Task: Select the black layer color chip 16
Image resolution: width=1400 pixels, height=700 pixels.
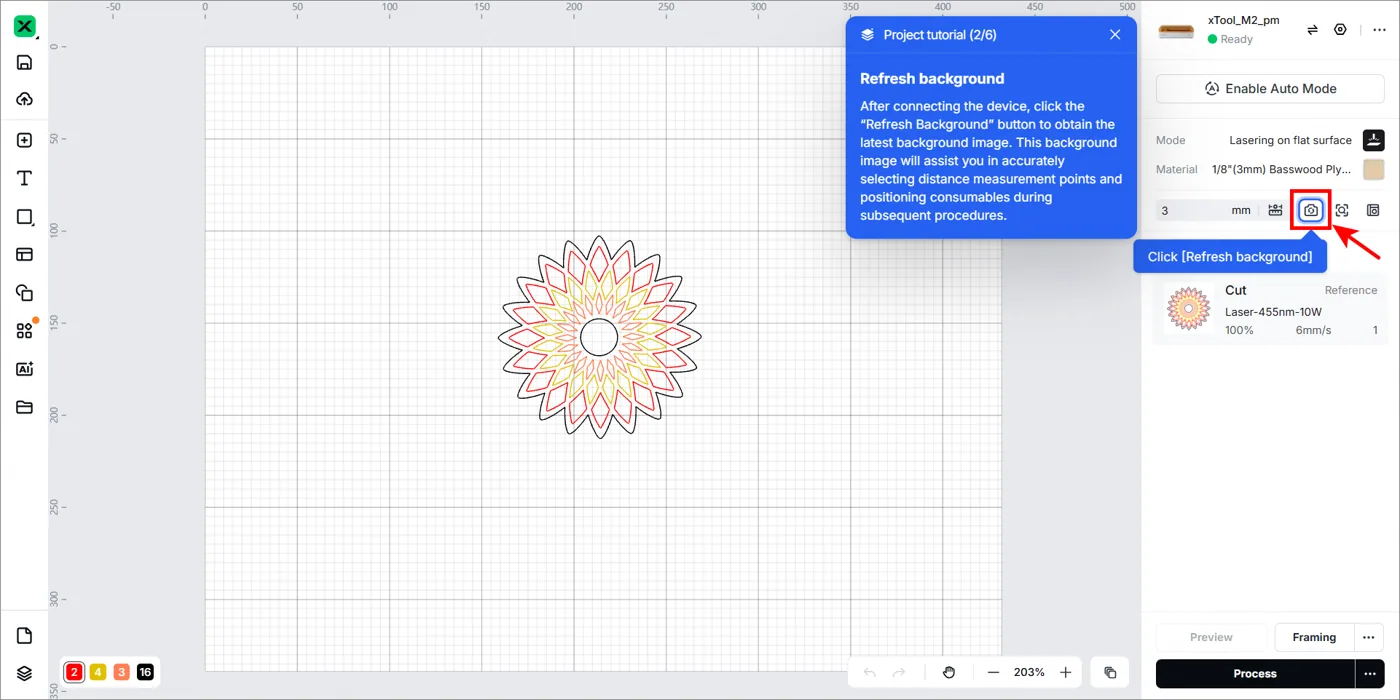Action: click(x=146, y=672)
